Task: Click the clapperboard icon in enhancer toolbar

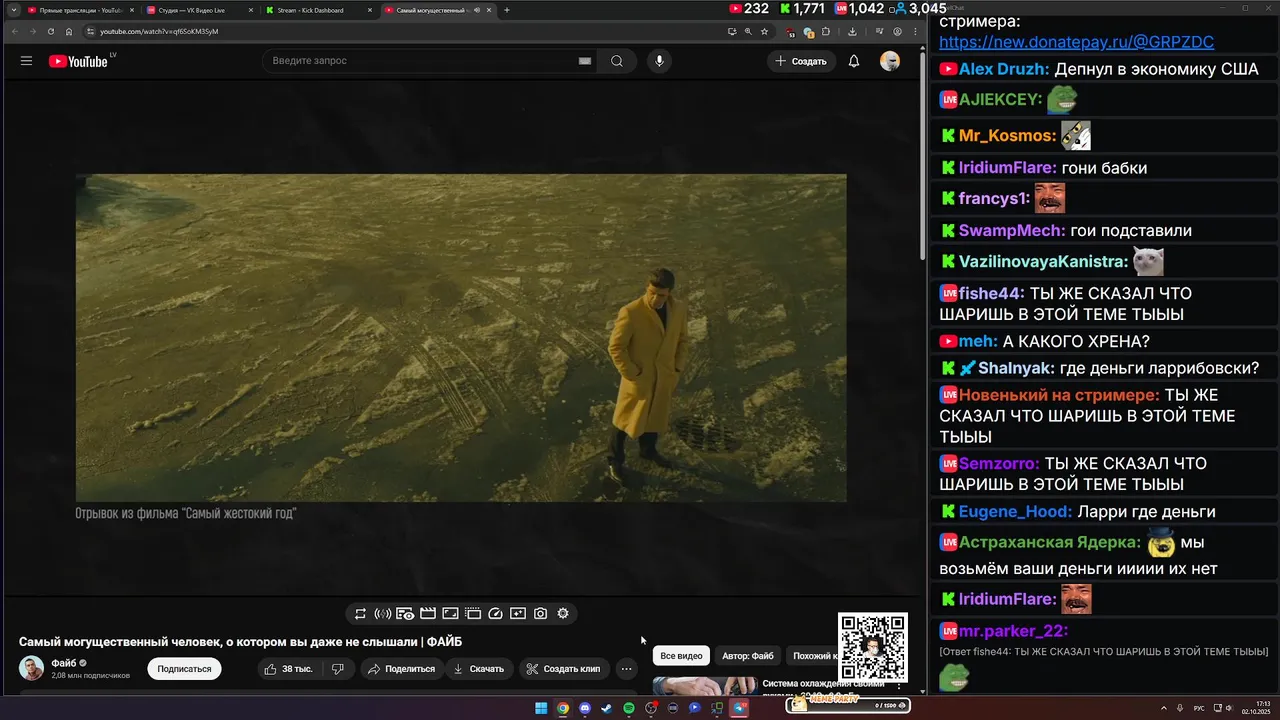Action: click(428, 614)
